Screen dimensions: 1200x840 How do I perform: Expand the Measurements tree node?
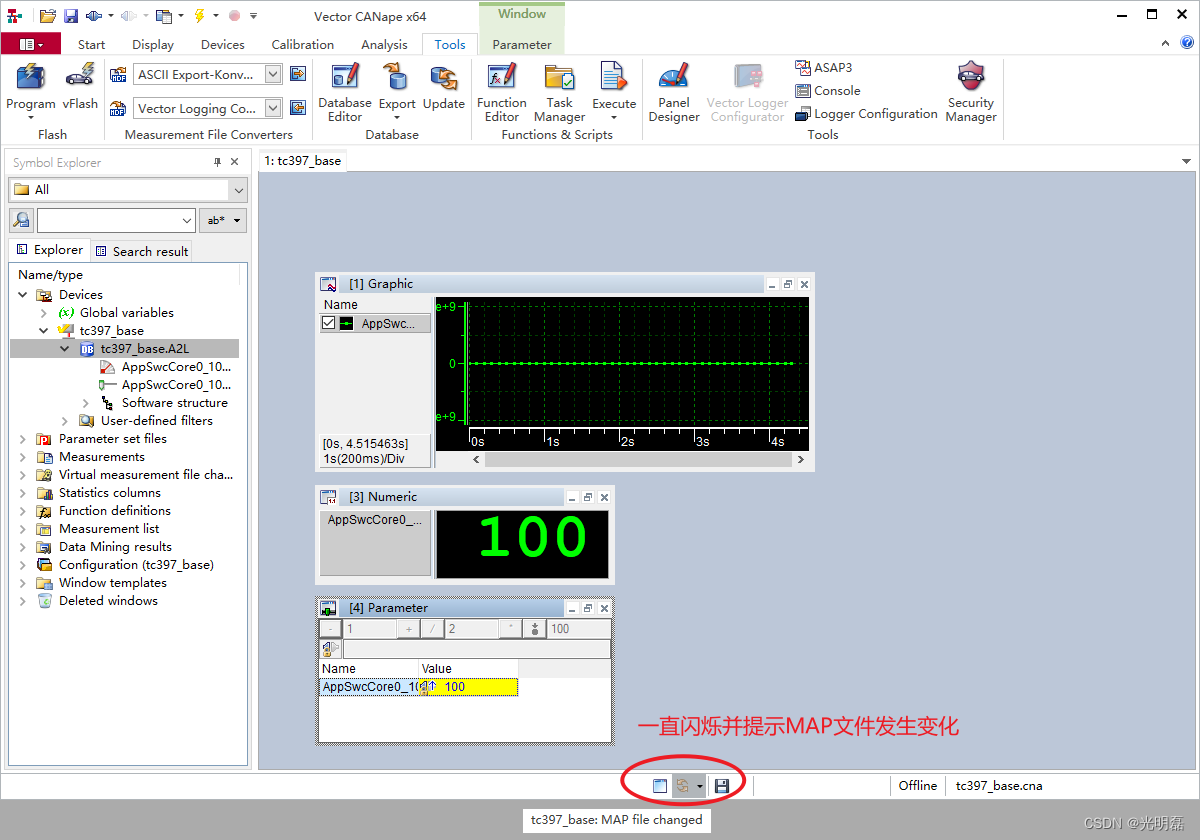coord(23,457)
